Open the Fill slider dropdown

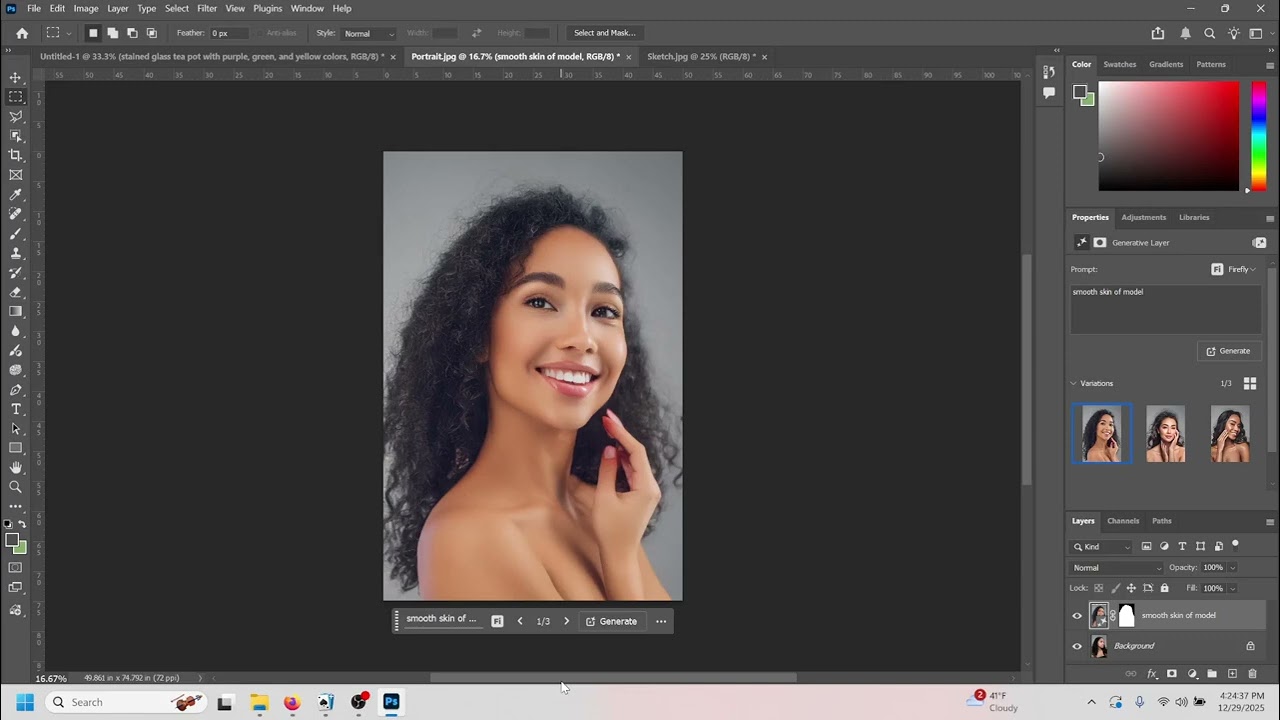[x=1232, y=588]
